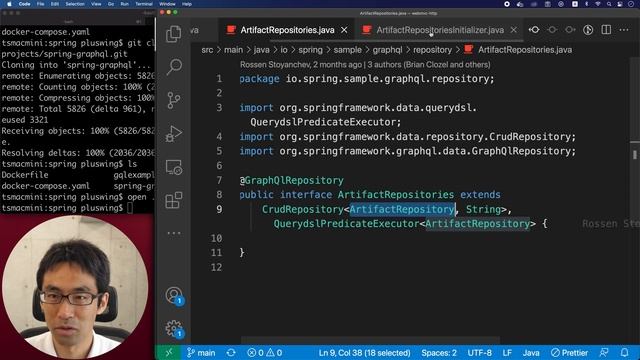Split the editor to the right
Screen dimensions: 640x360
click(x=606, y=30)
